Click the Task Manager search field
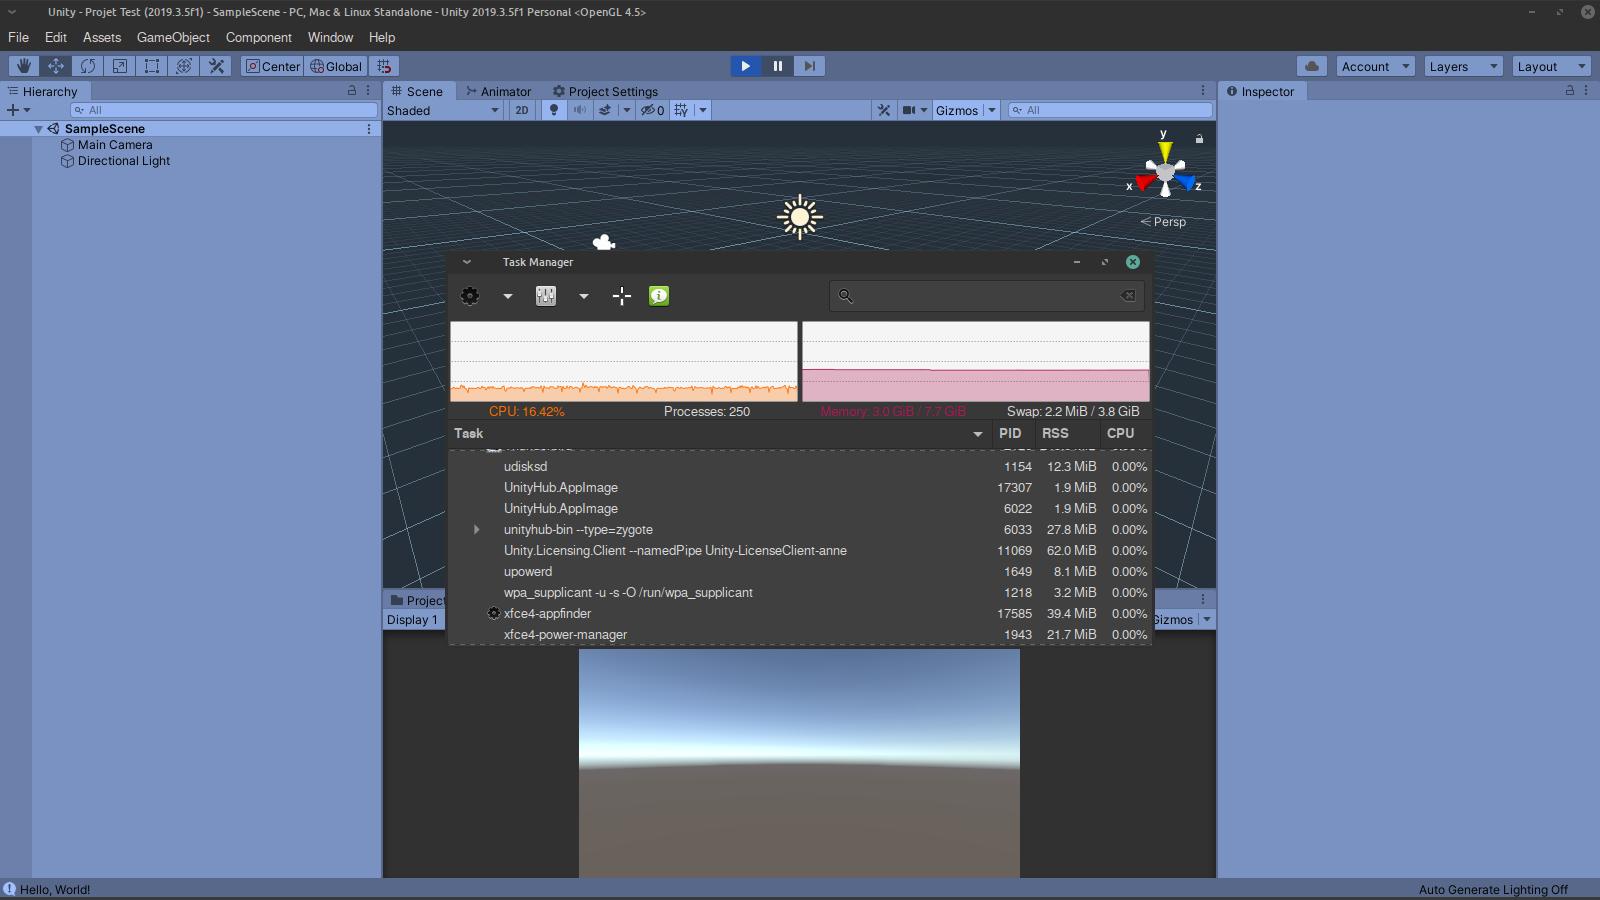This screenshot has height=900, width=1600. 987,296
